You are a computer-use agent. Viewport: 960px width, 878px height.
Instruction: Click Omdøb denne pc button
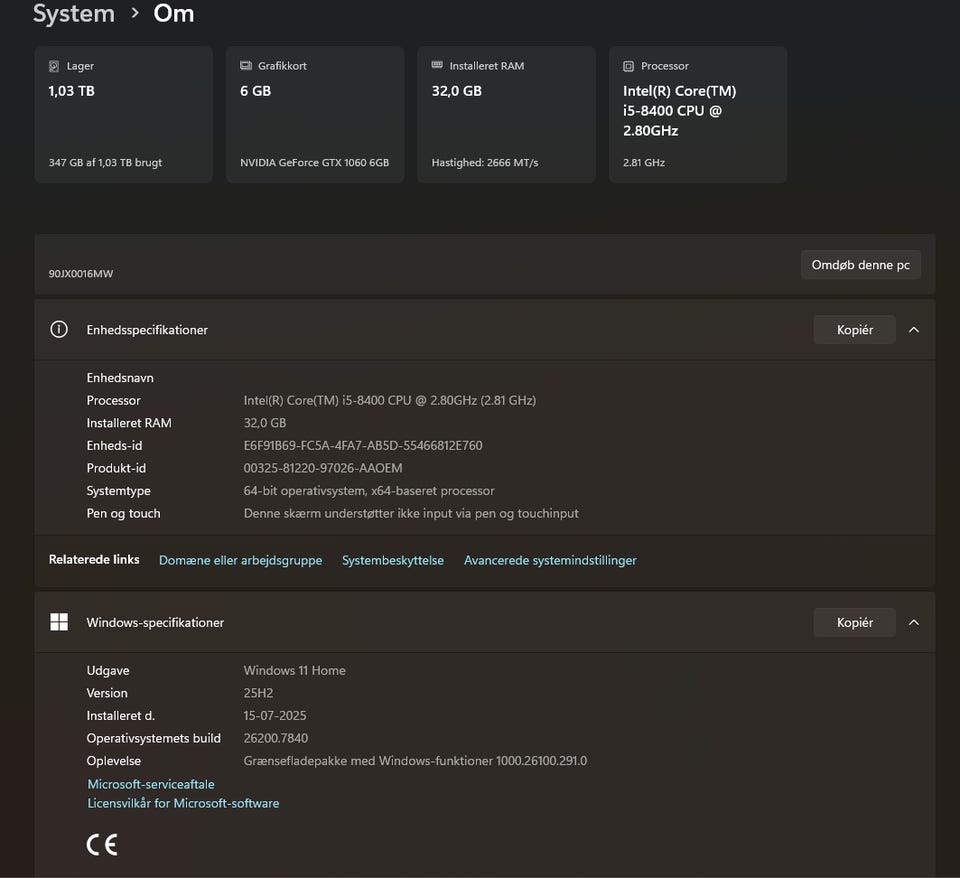point(860,265)
